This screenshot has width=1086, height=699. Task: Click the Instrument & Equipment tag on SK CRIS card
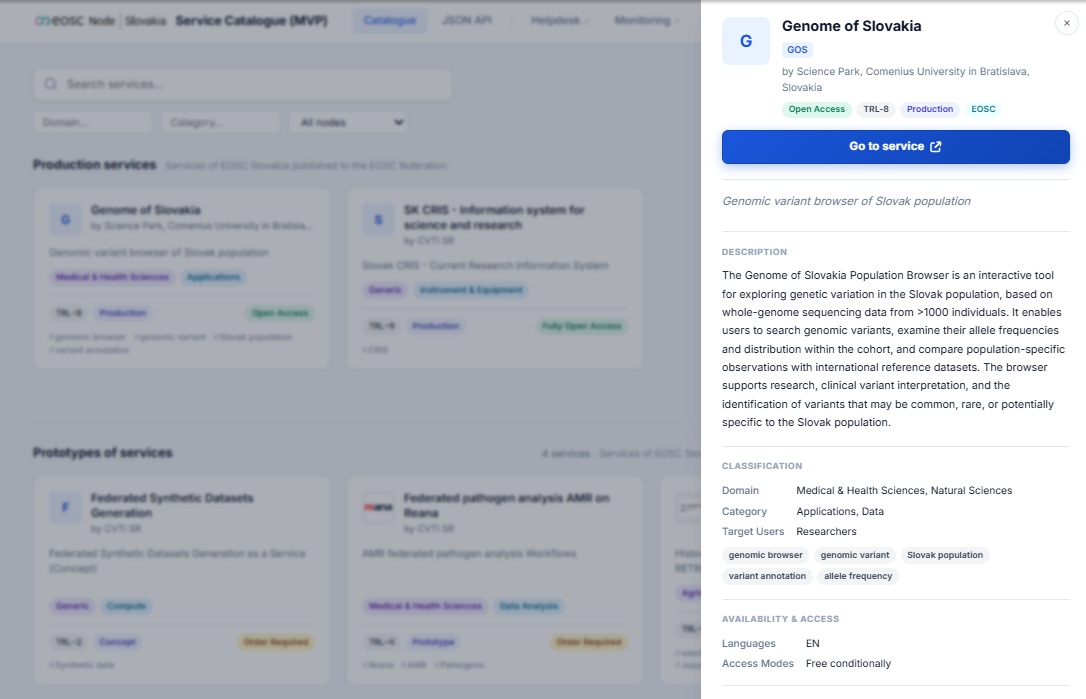coord(471,290)
